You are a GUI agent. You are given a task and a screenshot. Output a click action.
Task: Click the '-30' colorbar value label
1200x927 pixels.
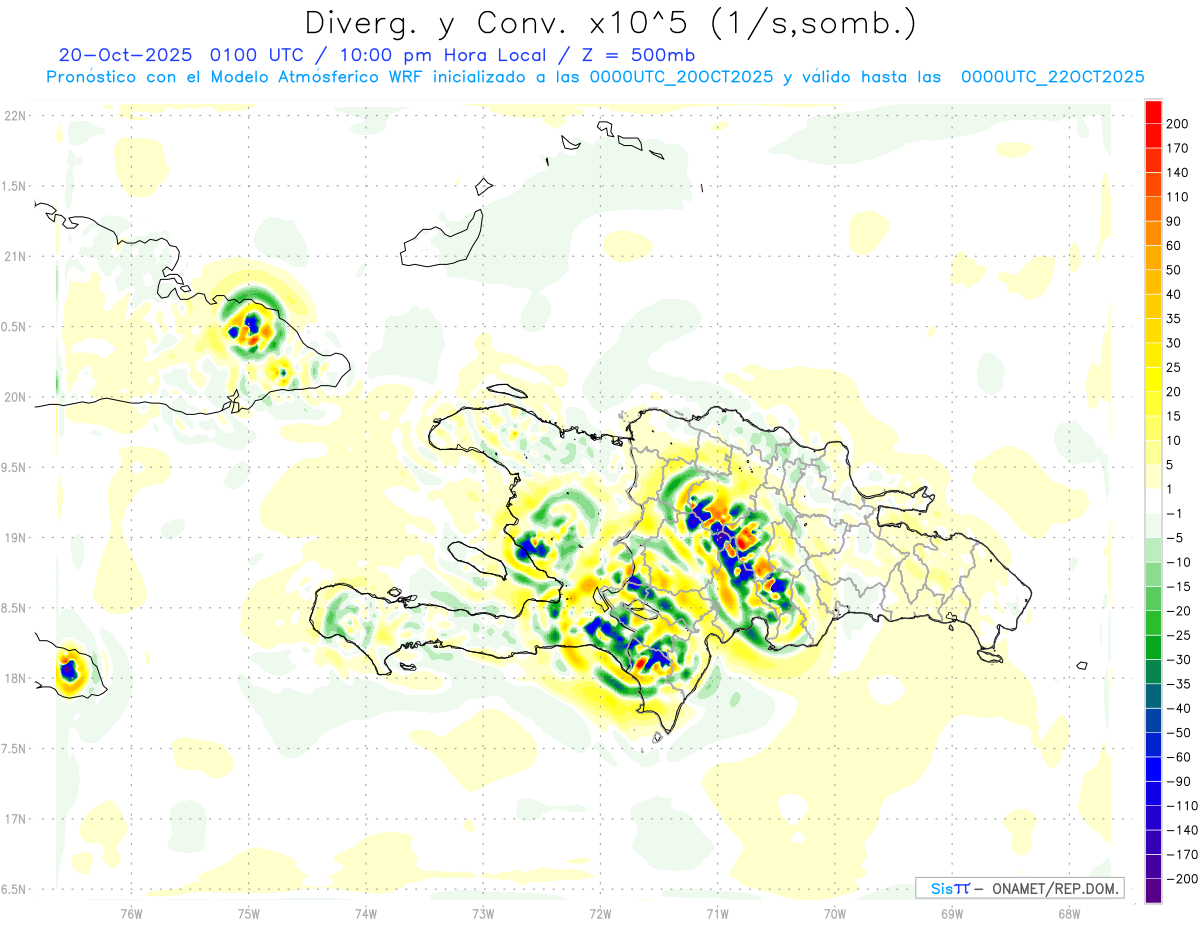pos(1177,659)
